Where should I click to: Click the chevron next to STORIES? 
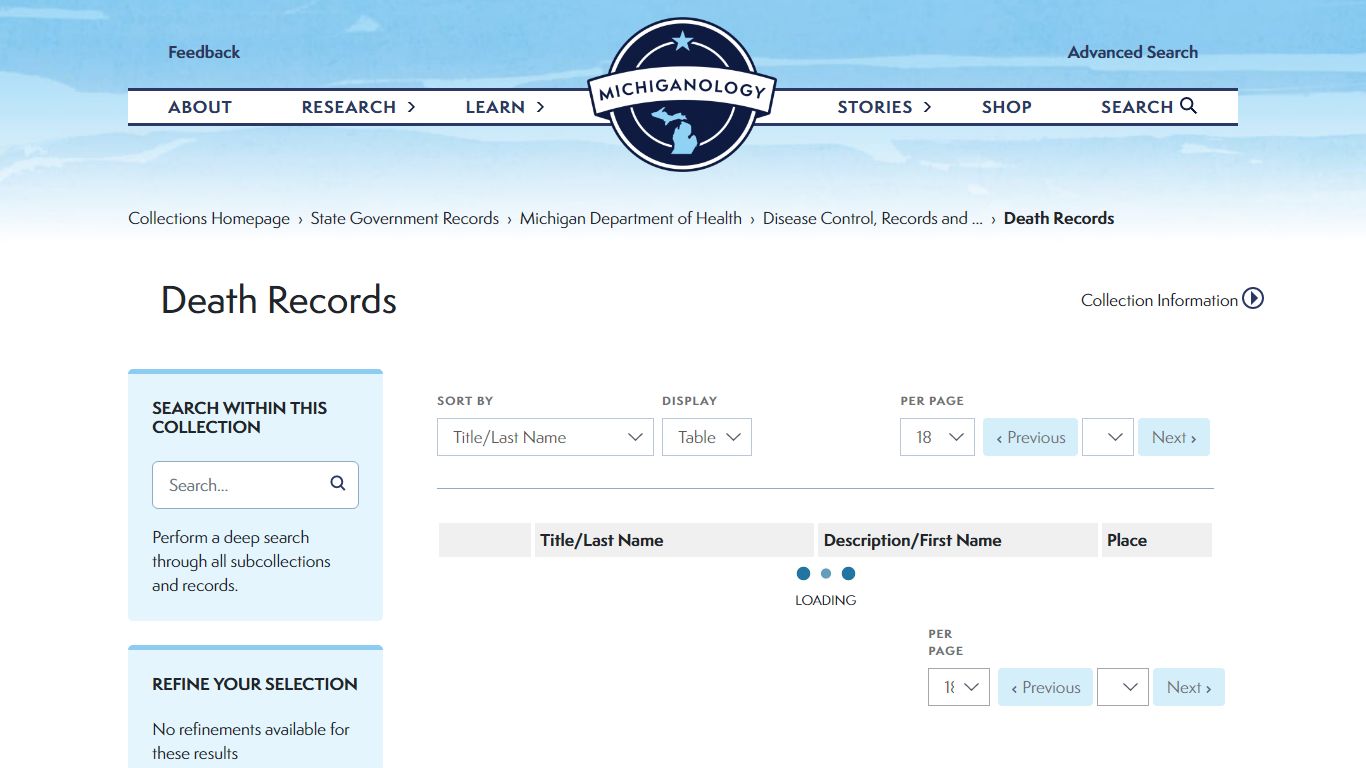pos(927,107)
